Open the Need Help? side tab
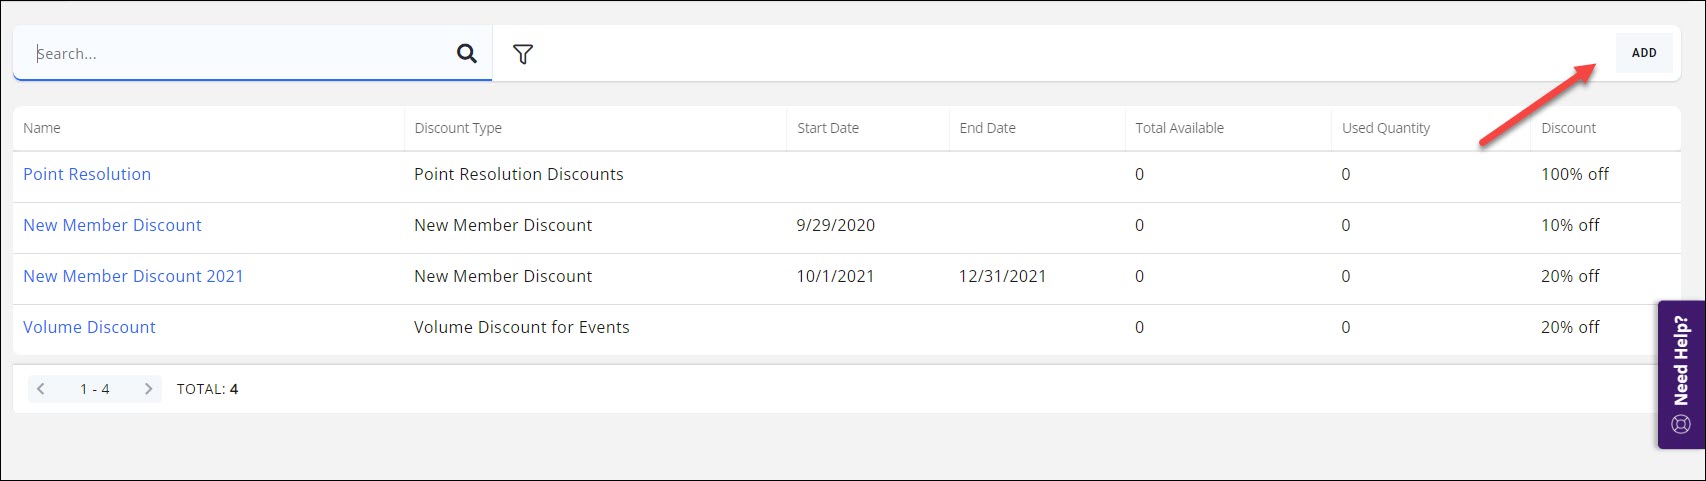 click(1681, 374)
